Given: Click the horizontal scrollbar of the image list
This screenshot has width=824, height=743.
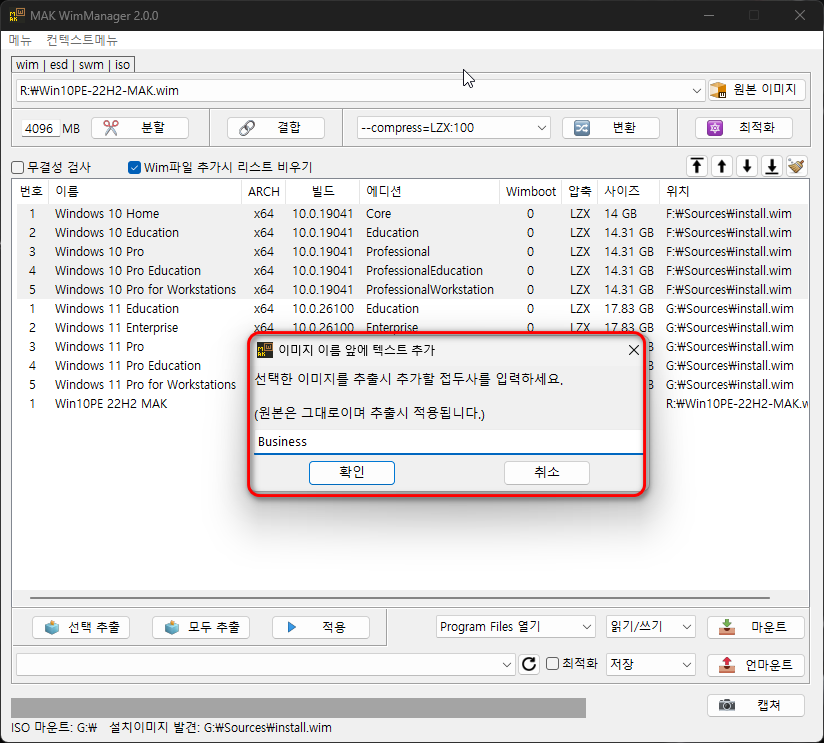Looking at the screenshot, I should pyautogui.click(x=399, y=597).
